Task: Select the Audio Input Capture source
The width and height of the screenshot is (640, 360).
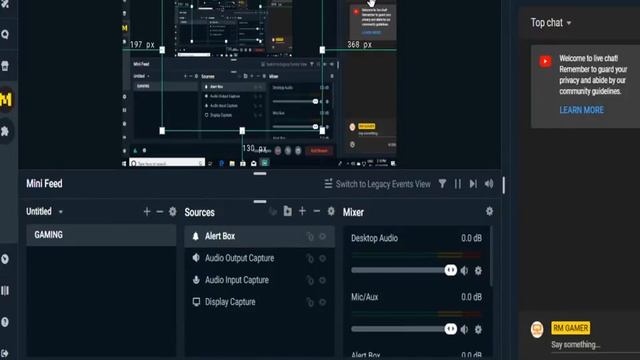Action: (260, 280)
